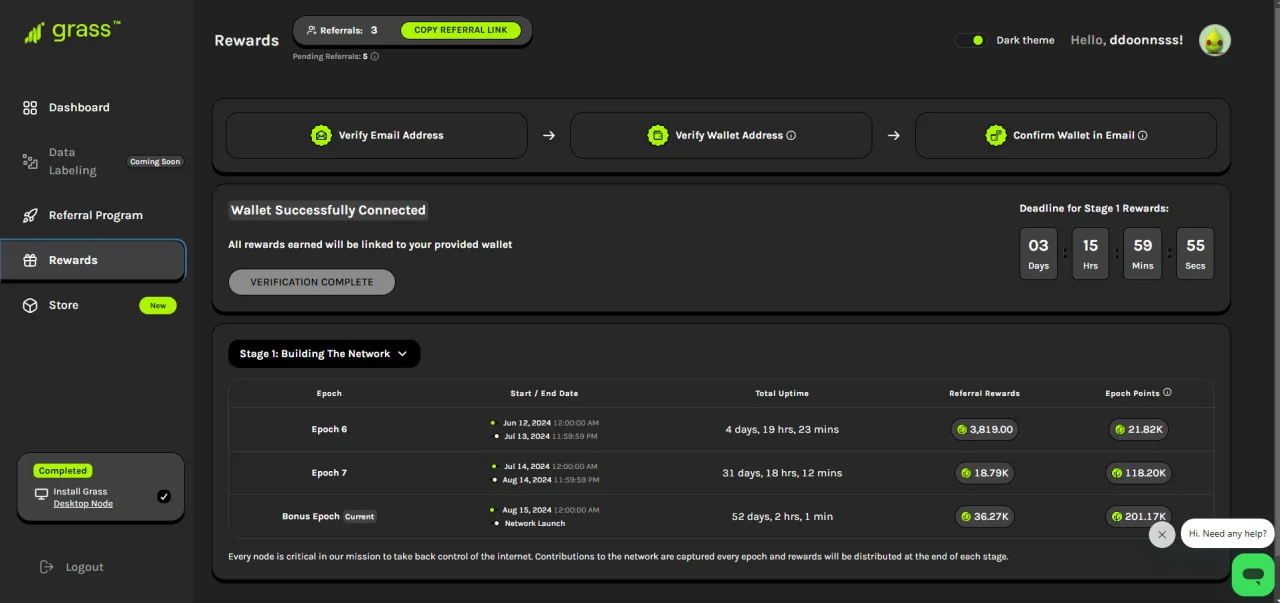The width and height of the screenshot is (1280, 603).
Task: Click coin icon in Epoch 6 referral rewards
Action: pyautogui.click(x=962, y=429)
